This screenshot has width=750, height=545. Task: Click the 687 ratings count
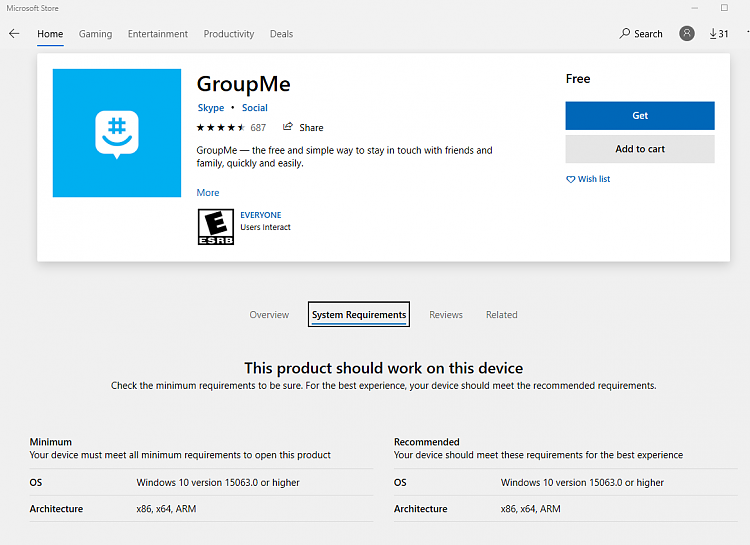(258, 127)
